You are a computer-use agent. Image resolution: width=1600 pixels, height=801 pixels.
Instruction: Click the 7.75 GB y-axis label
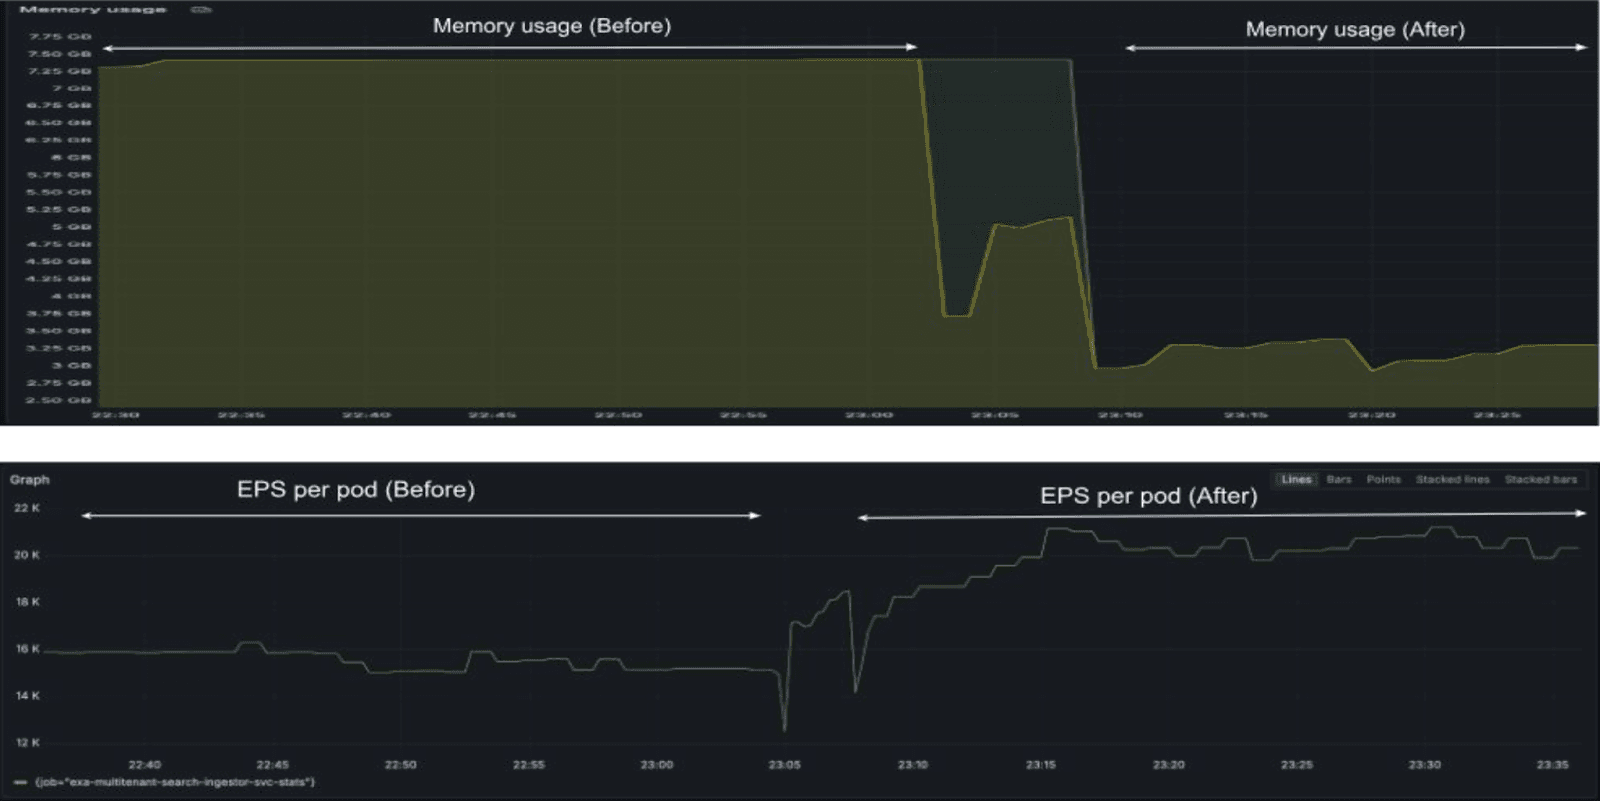coord(60,37)
